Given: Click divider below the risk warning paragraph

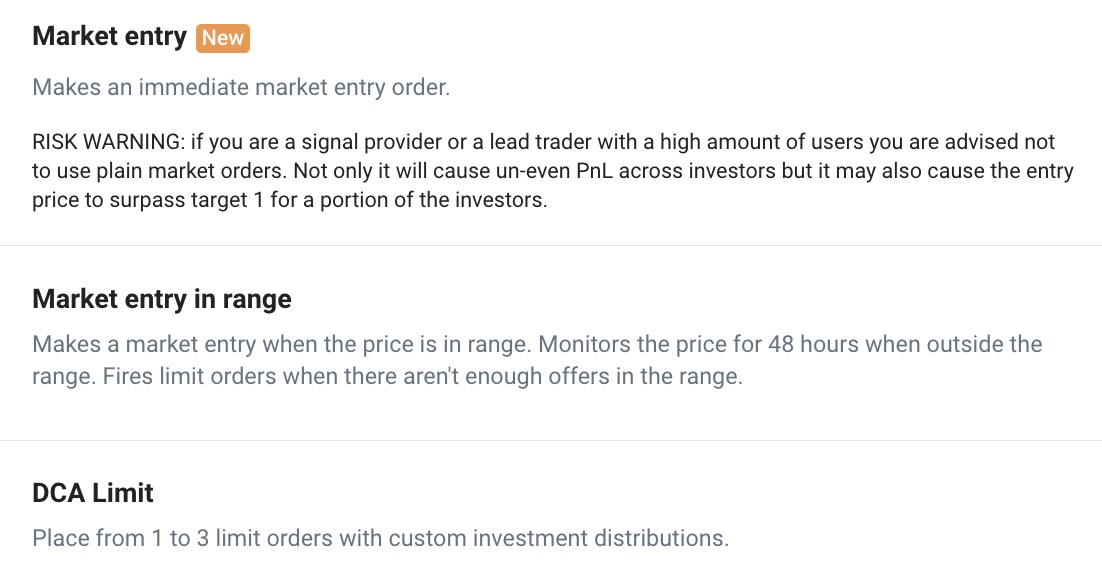Looking at the screenshot, I should click(551, 245).
